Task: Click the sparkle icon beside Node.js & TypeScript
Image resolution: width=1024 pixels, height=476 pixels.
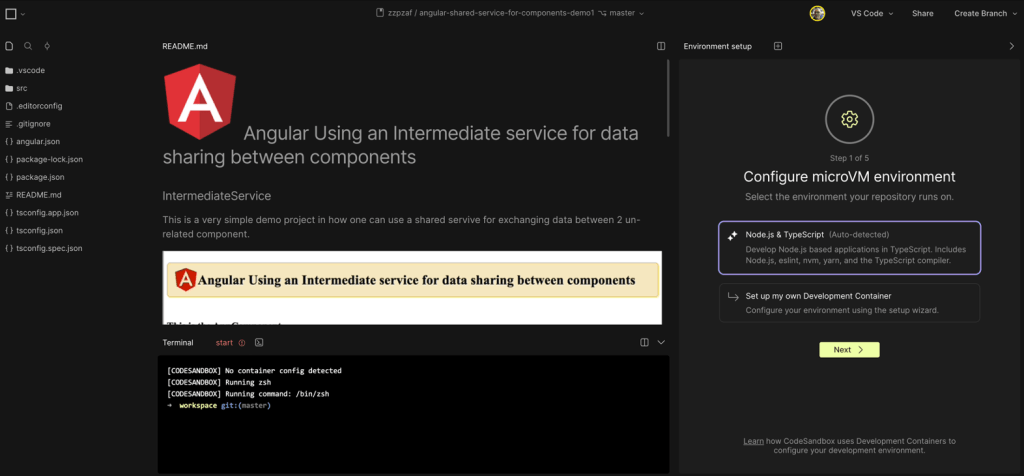Action: click(x=733, y=234)
